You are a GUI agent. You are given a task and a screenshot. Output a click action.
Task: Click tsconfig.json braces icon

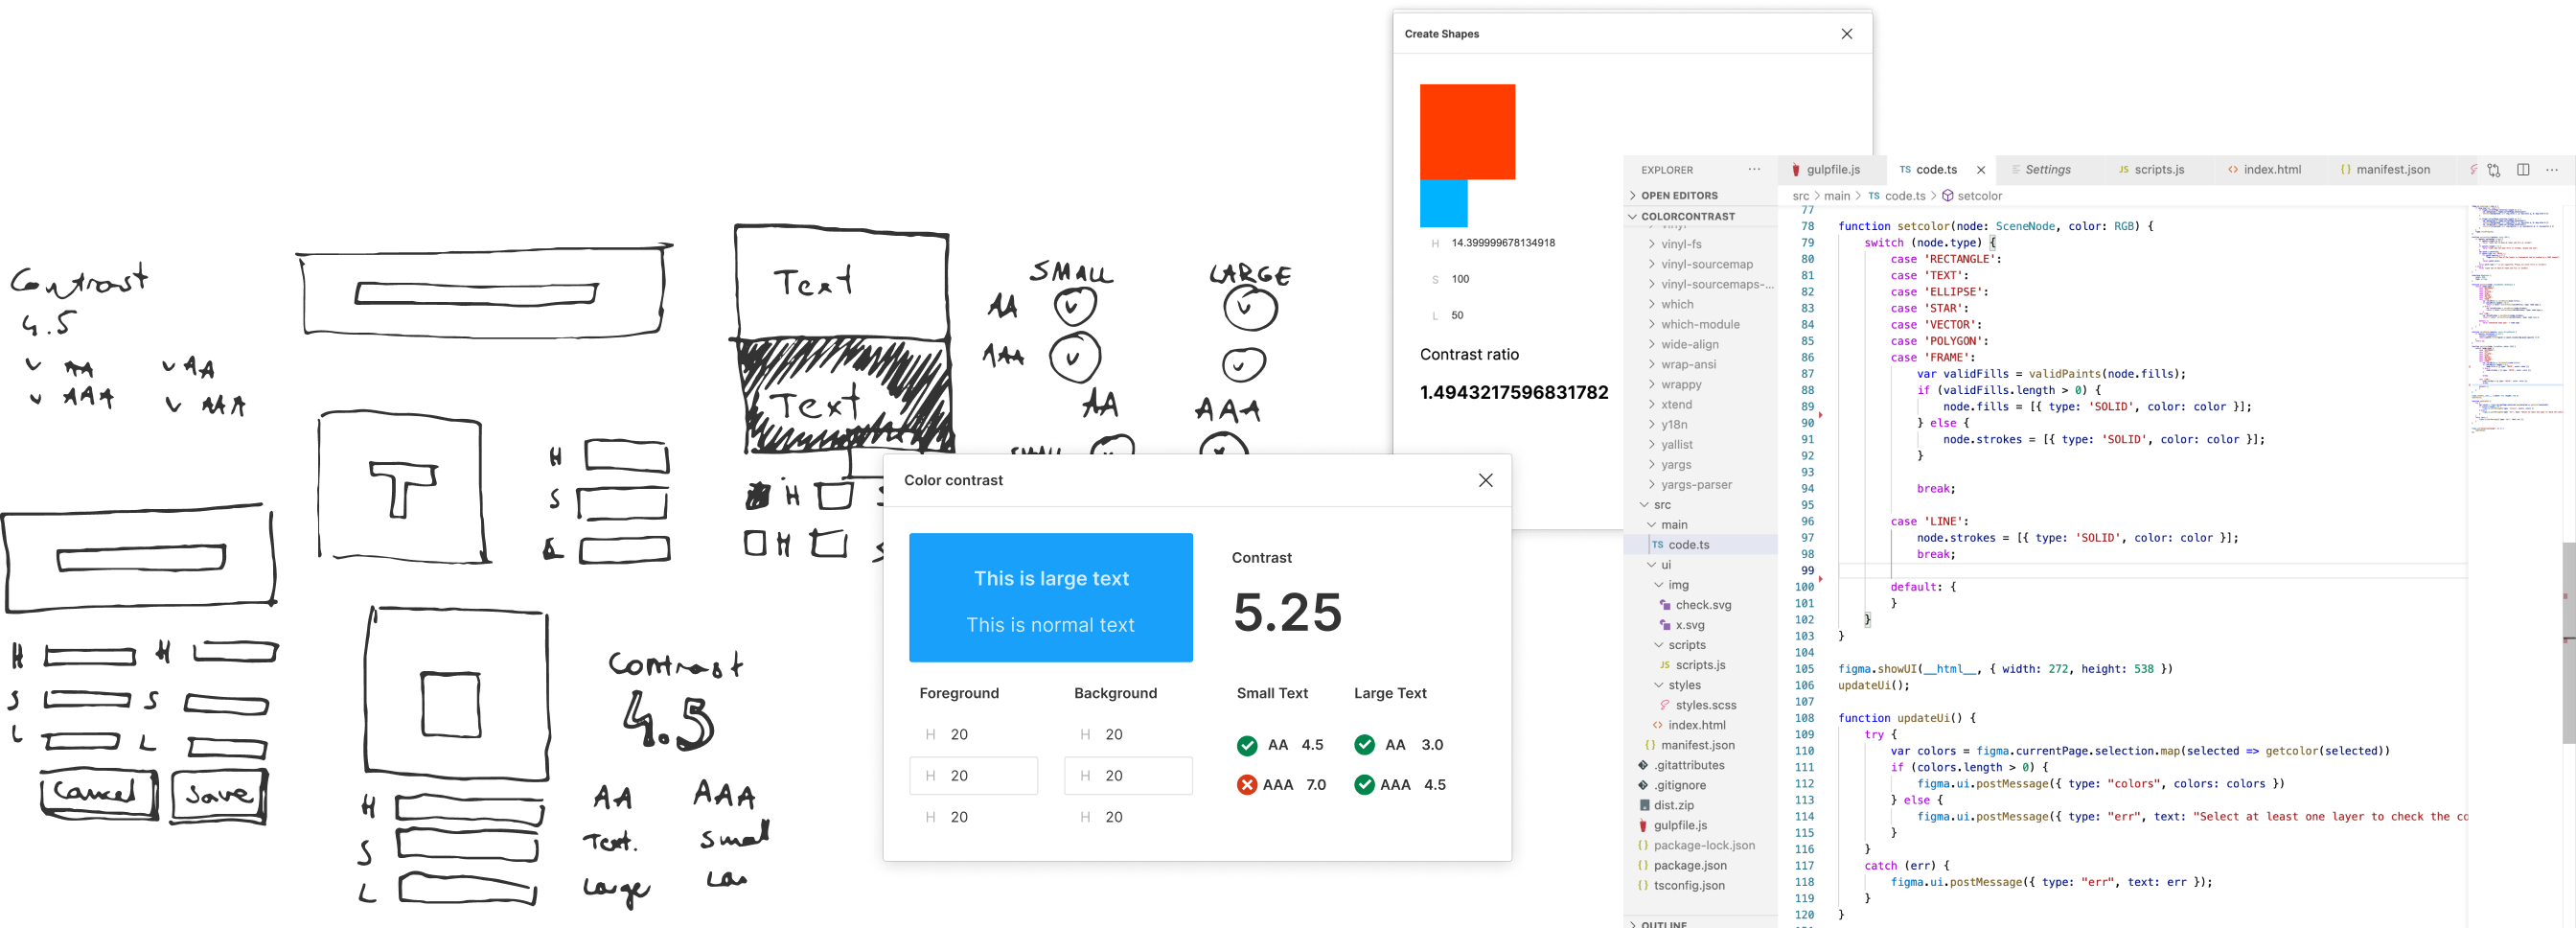coord(1643,885)
